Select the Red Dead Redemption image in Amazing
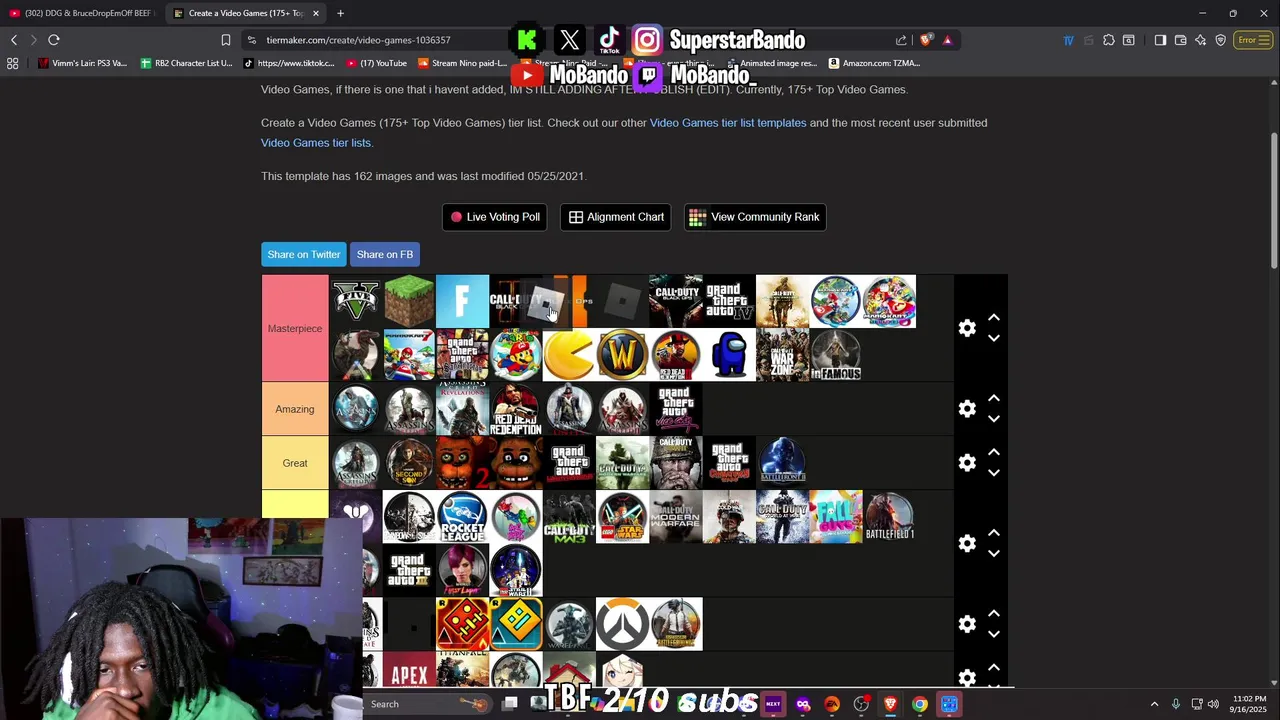 point(516,409)
